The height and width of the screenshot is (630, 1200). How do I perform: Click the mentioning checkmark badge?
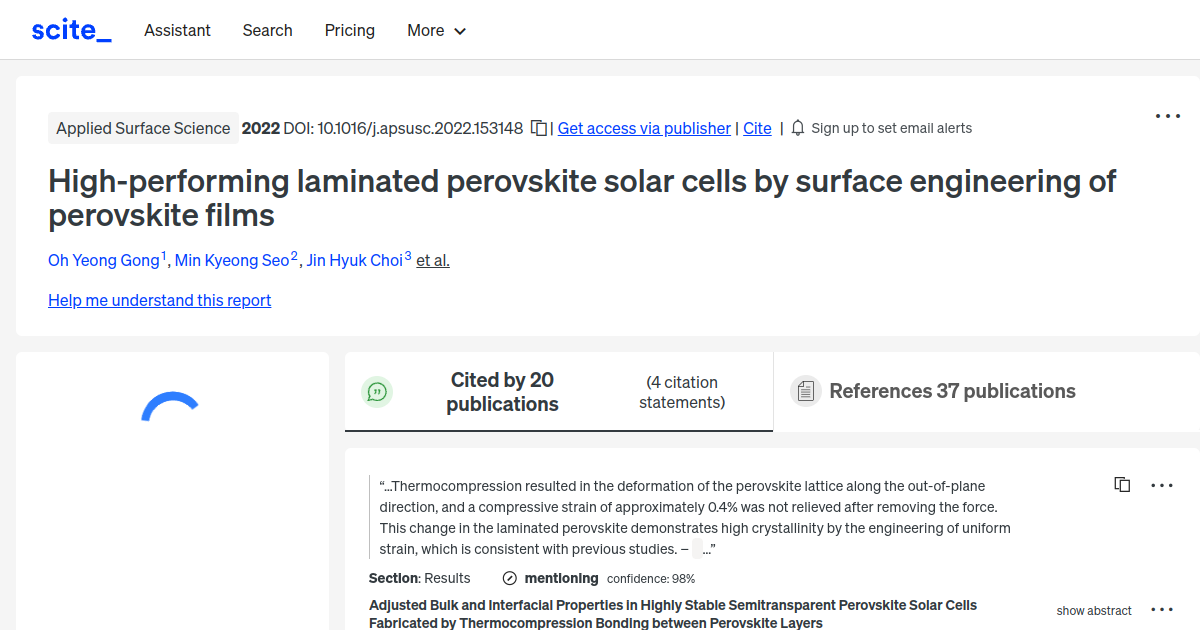click(x=509, y=578)
